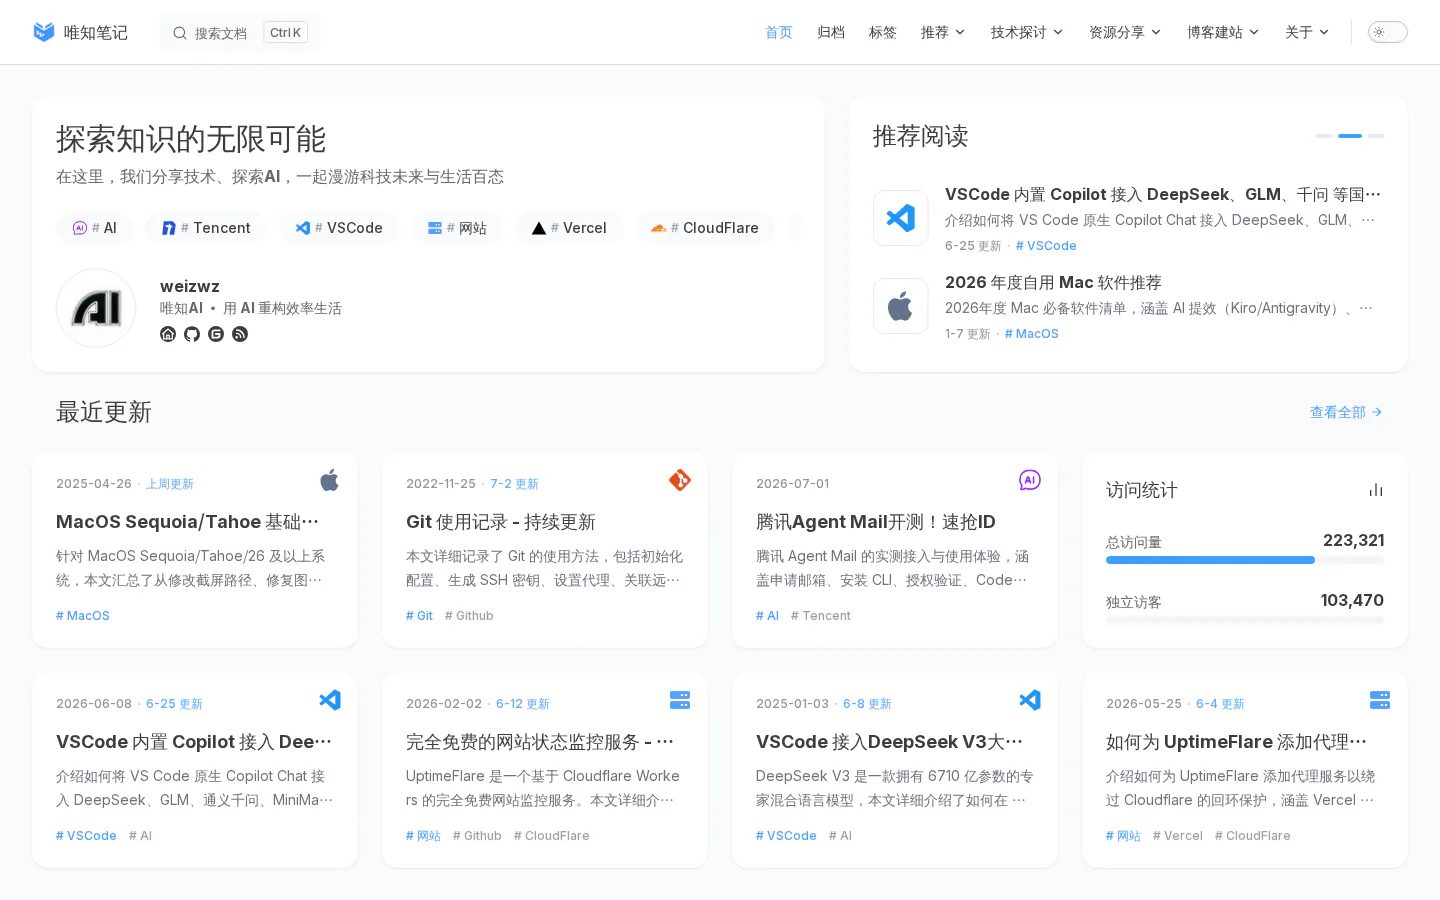Select the Vercel tag pill in the hero section

(x=569, y=228)
